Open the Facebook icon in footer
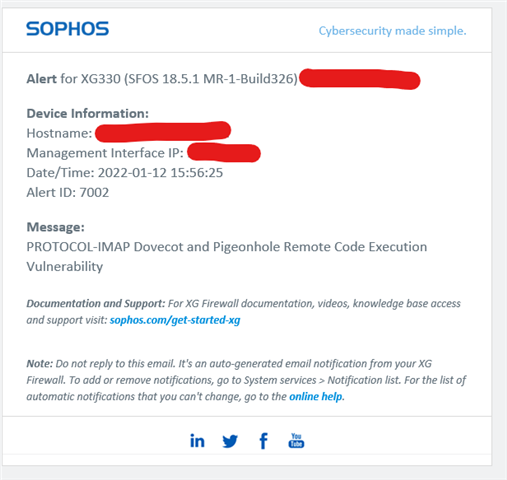 click(263, 441)
